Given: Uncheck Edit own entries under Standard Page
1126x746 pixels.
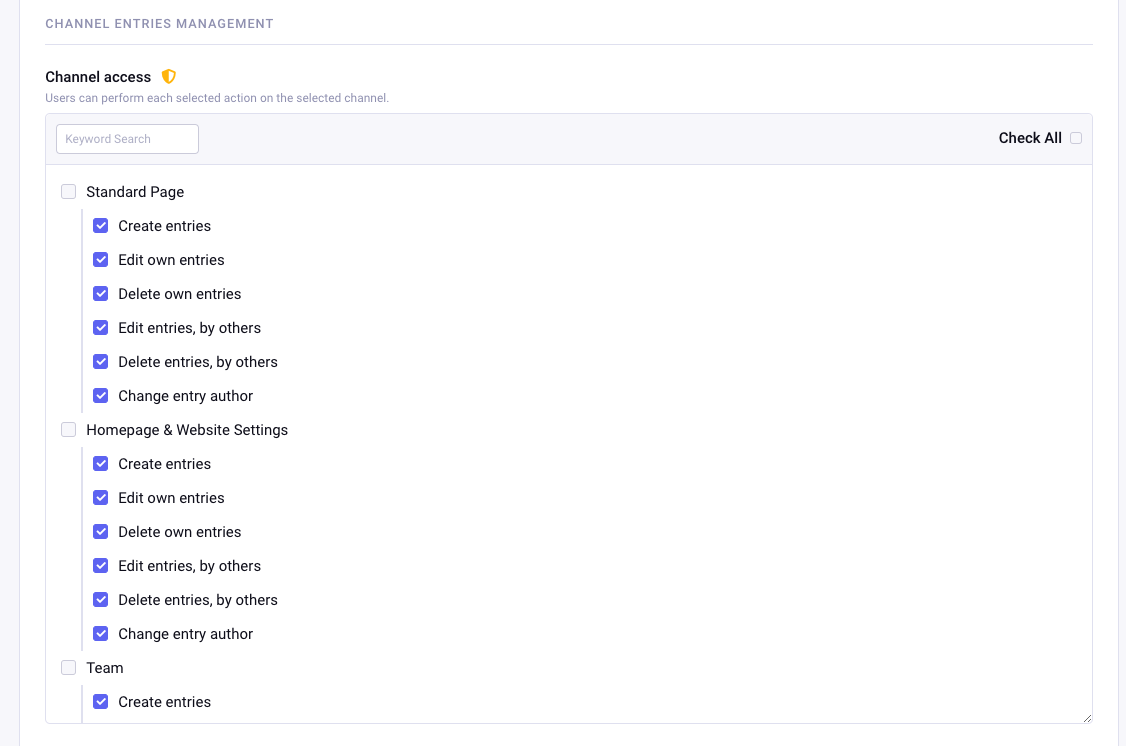Looking at the screenshot, I should [x=101, y=259].
